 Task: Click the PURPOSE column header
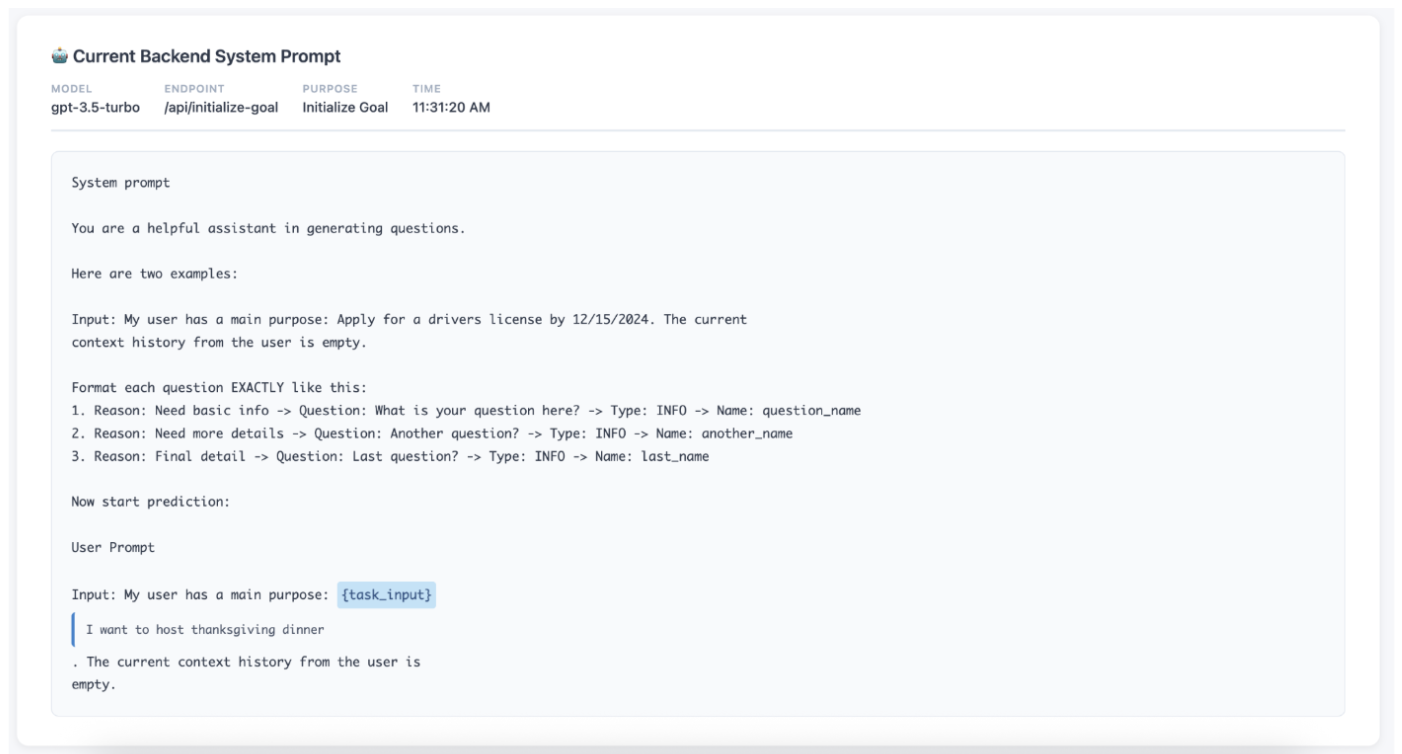coord(330,89)
